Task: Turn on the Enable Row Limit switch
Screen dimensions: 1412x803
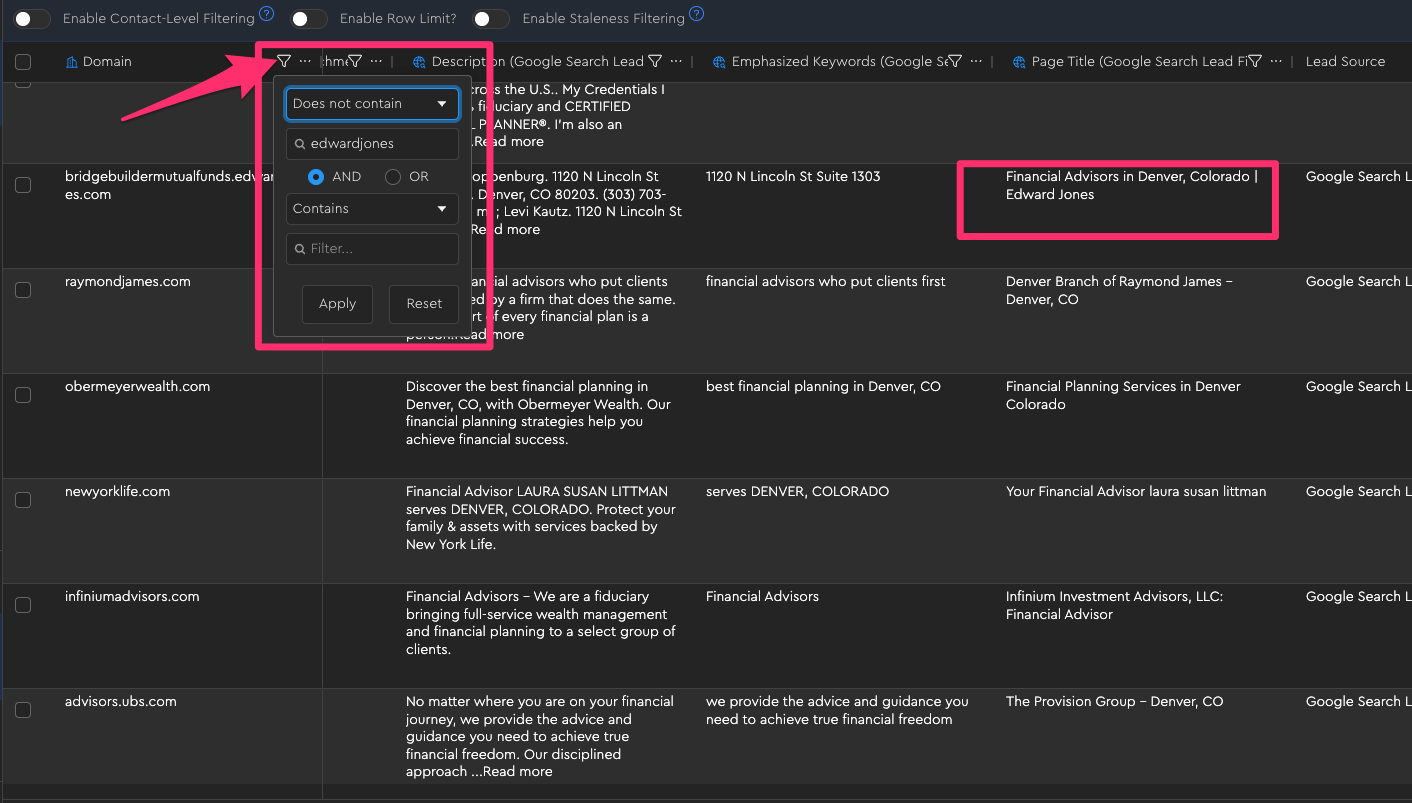Action: pos(309,19)
